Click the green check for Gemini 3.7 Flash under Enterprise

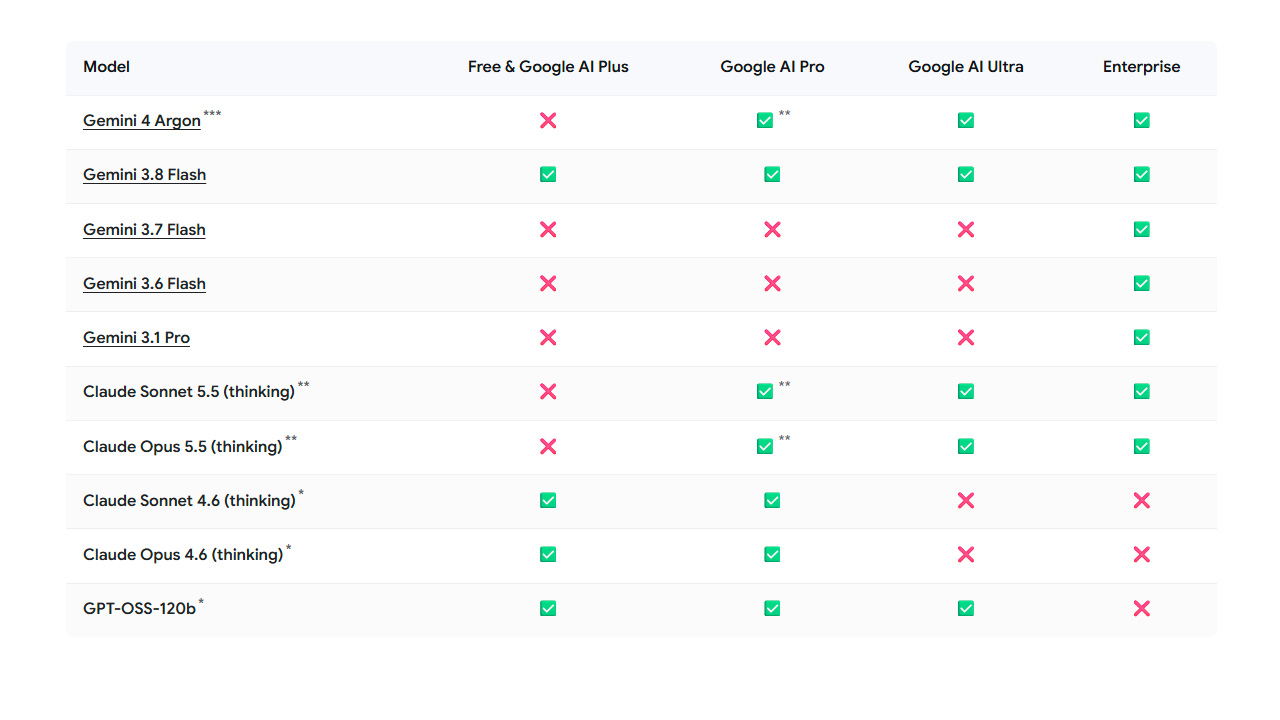(1142, 230)
